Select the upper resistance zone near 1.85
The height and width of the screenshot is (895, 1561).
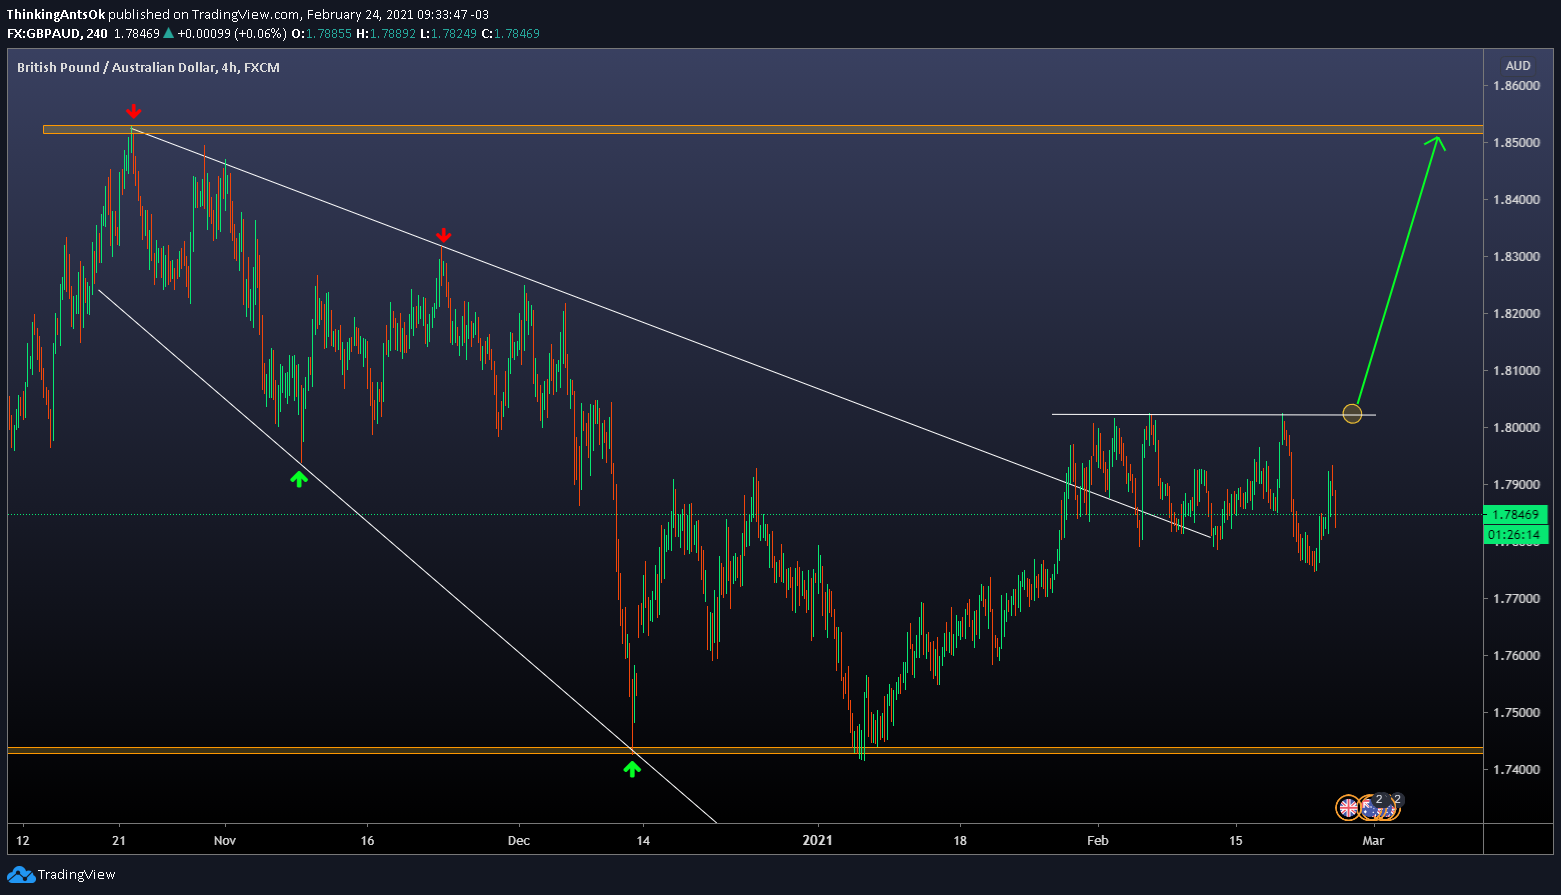763,129
